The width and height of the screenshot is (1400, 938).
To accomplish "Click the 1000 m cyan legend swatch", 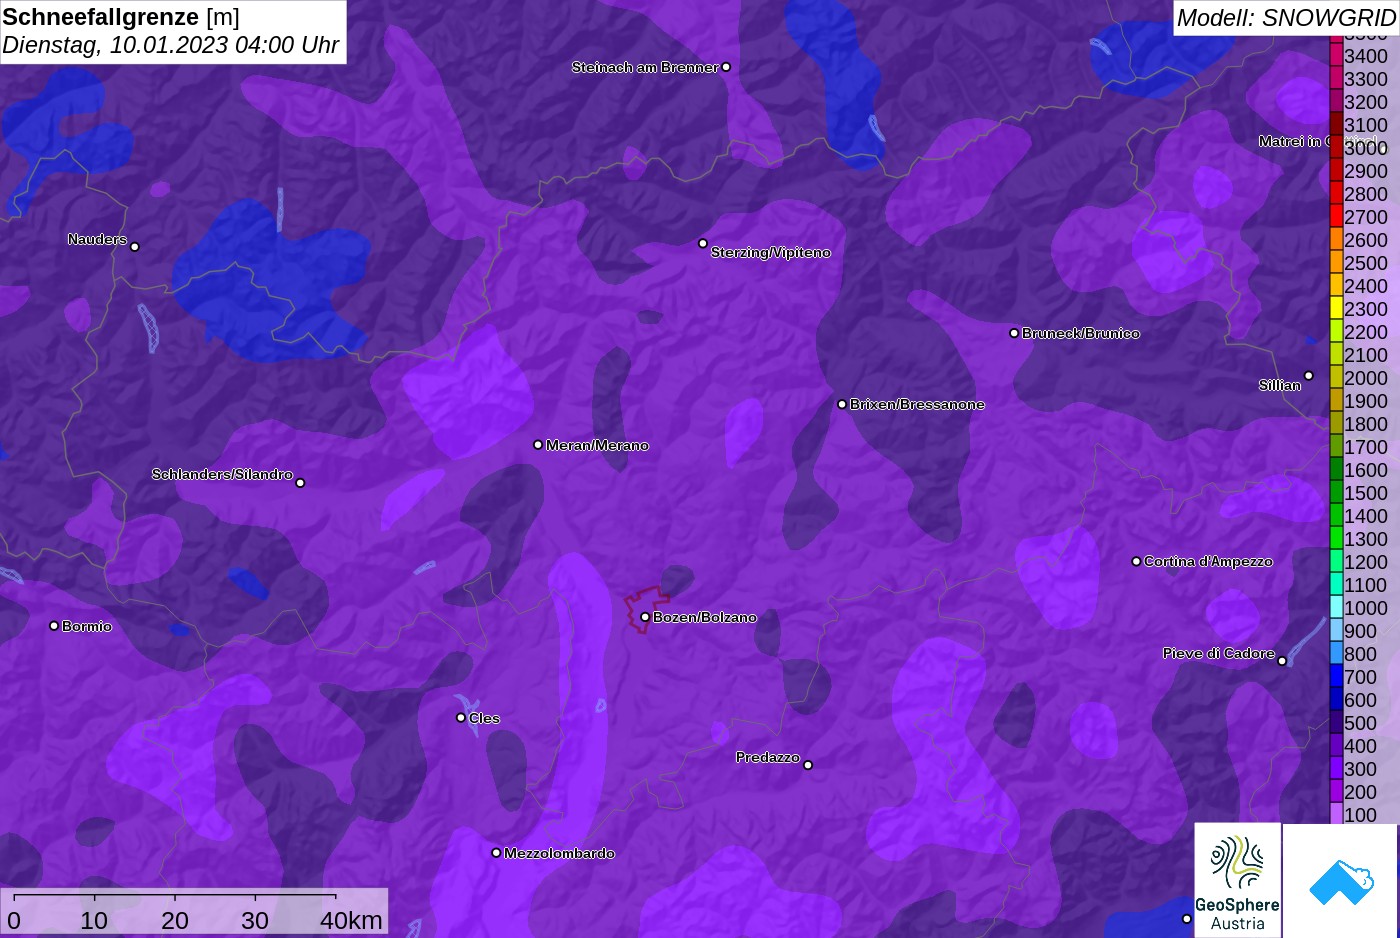I will click(x=1336, y=607).
